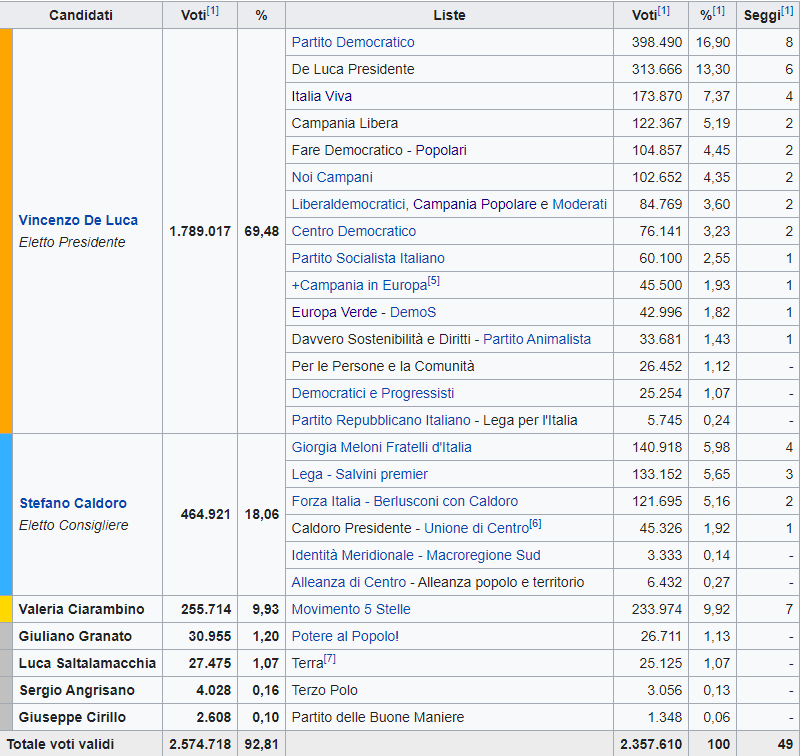The image size is (801, 756).
Task: Open Democratici e Progressisti link
Action: click(x=372, y=393)
